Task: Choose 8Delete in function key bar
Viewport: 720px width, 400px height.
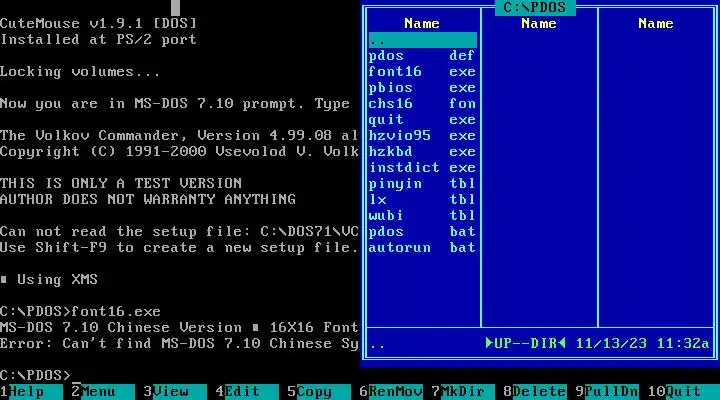Action: point(535,391)
